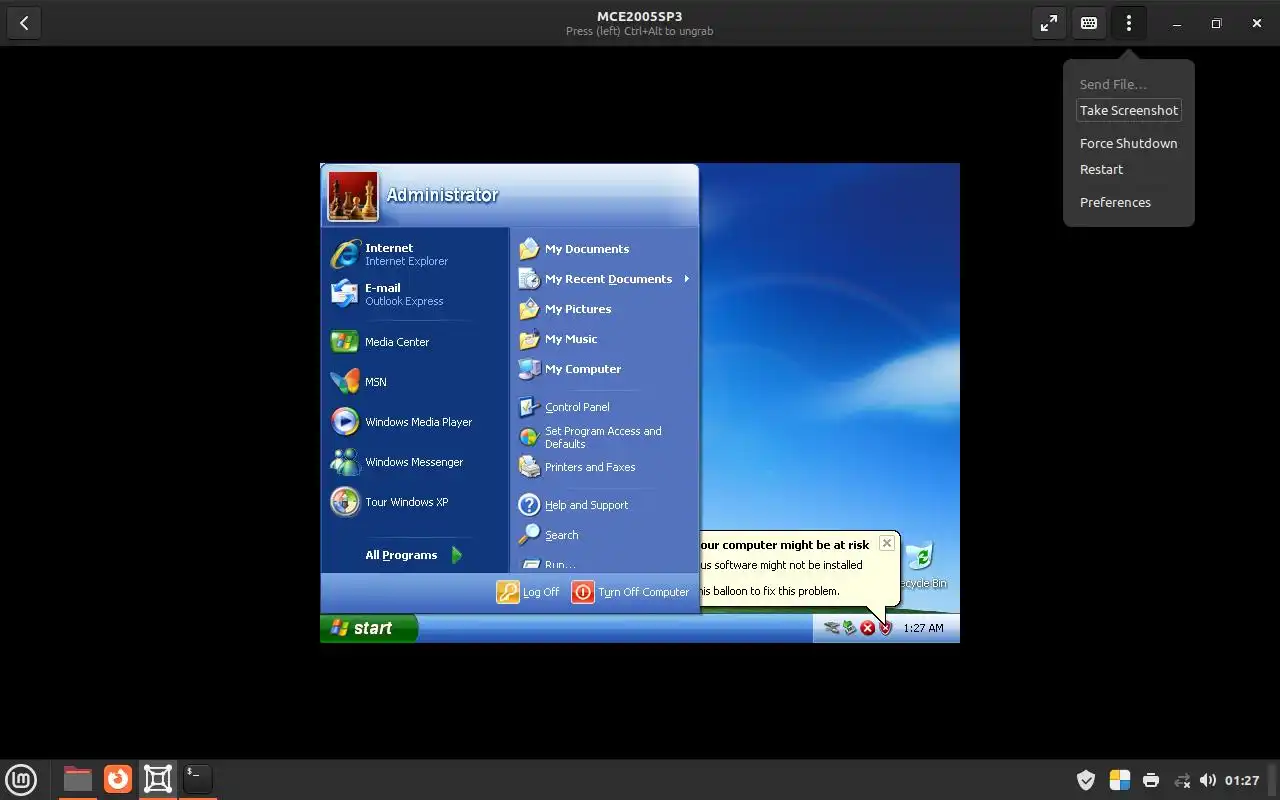The width and height of the screenshot is (1280, 800).
Task: Click the three-dot menu button
Action: tap(1129, 23)
